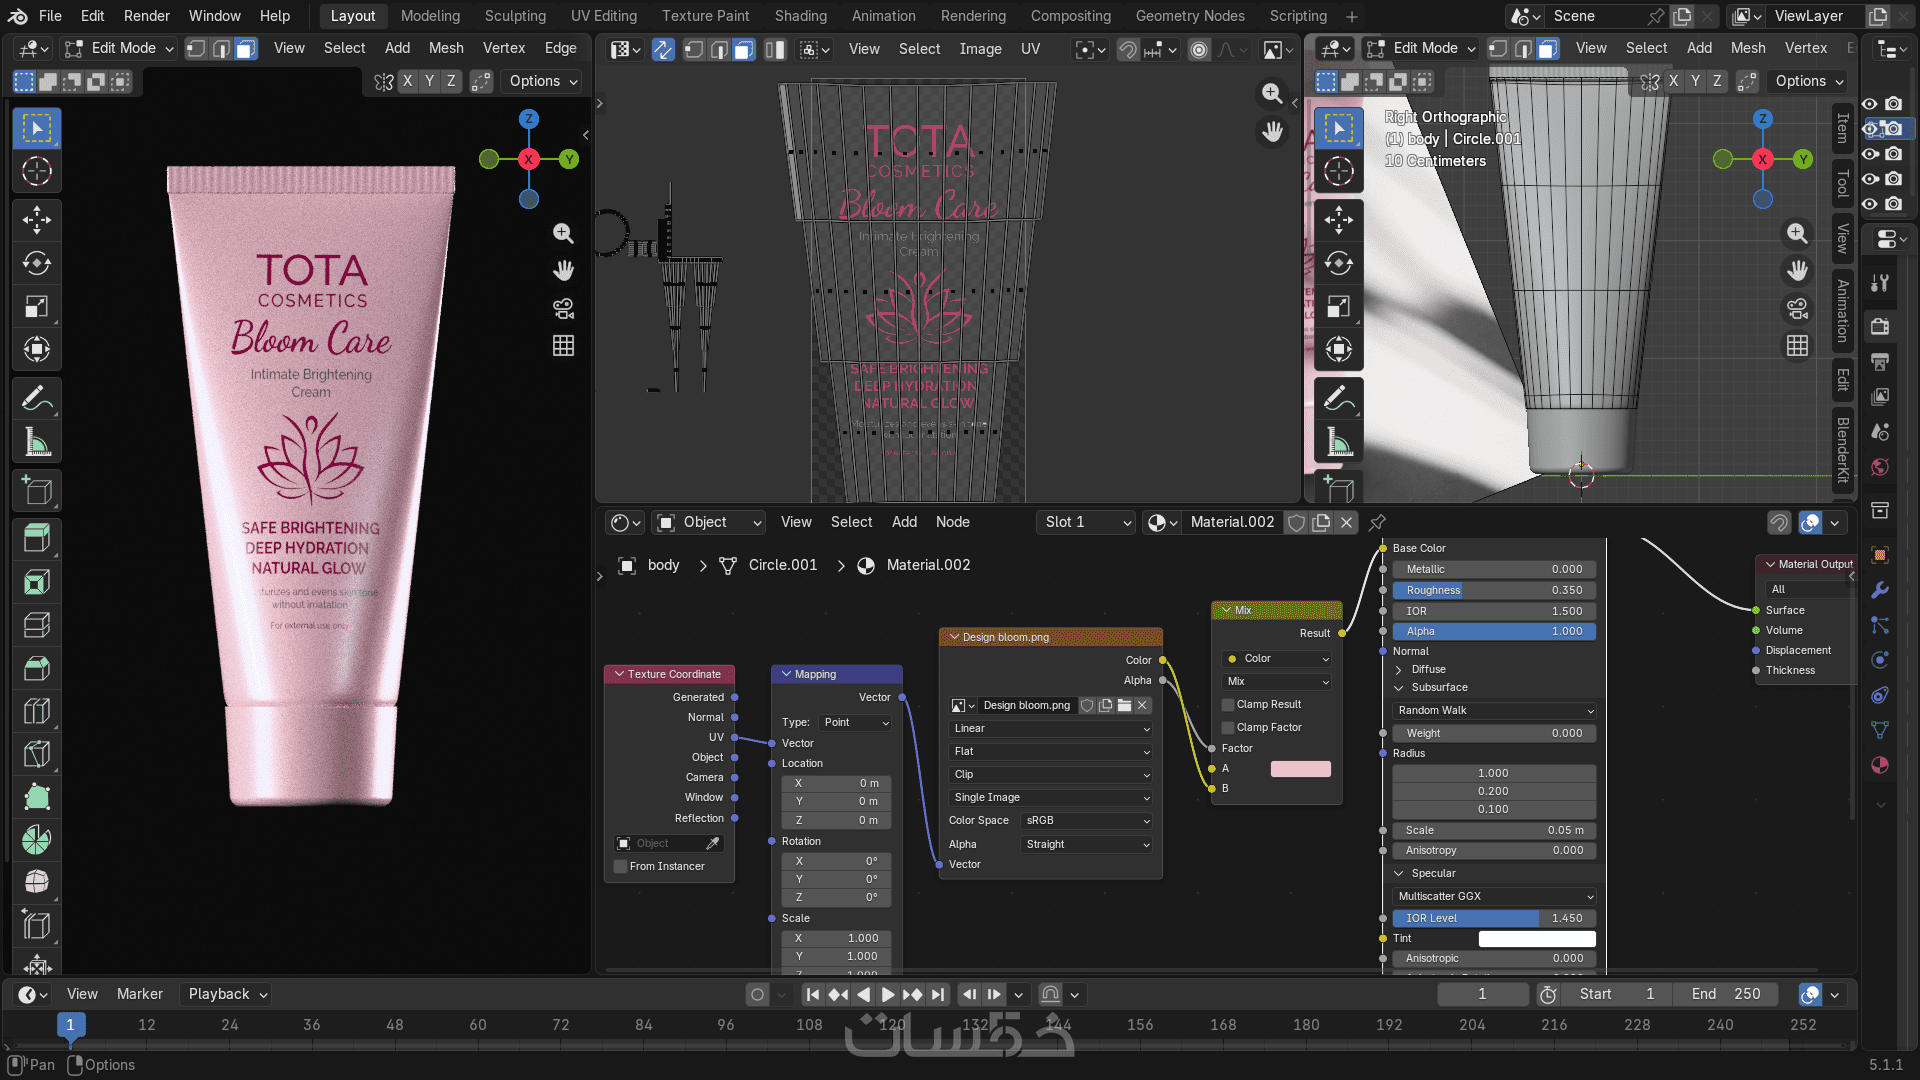Select Rotate tool in right viewport

click(x=1339, y=263)
